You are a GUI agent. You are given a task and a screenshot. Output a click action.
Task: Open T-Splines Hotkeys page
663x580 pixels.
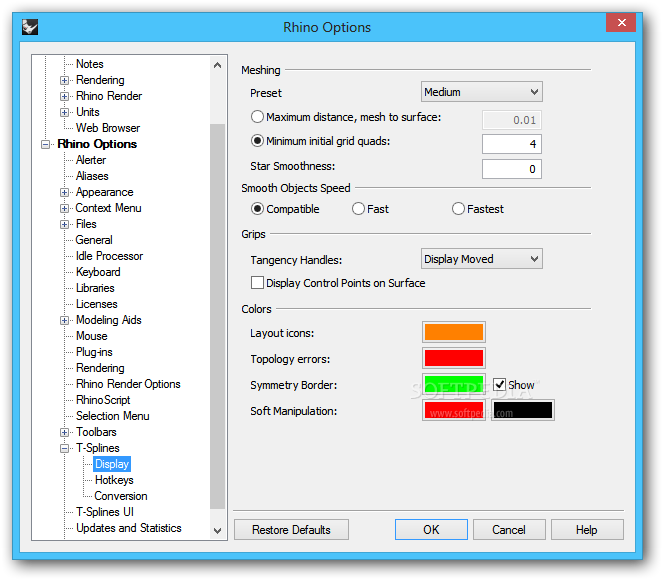tap(114, 480)
